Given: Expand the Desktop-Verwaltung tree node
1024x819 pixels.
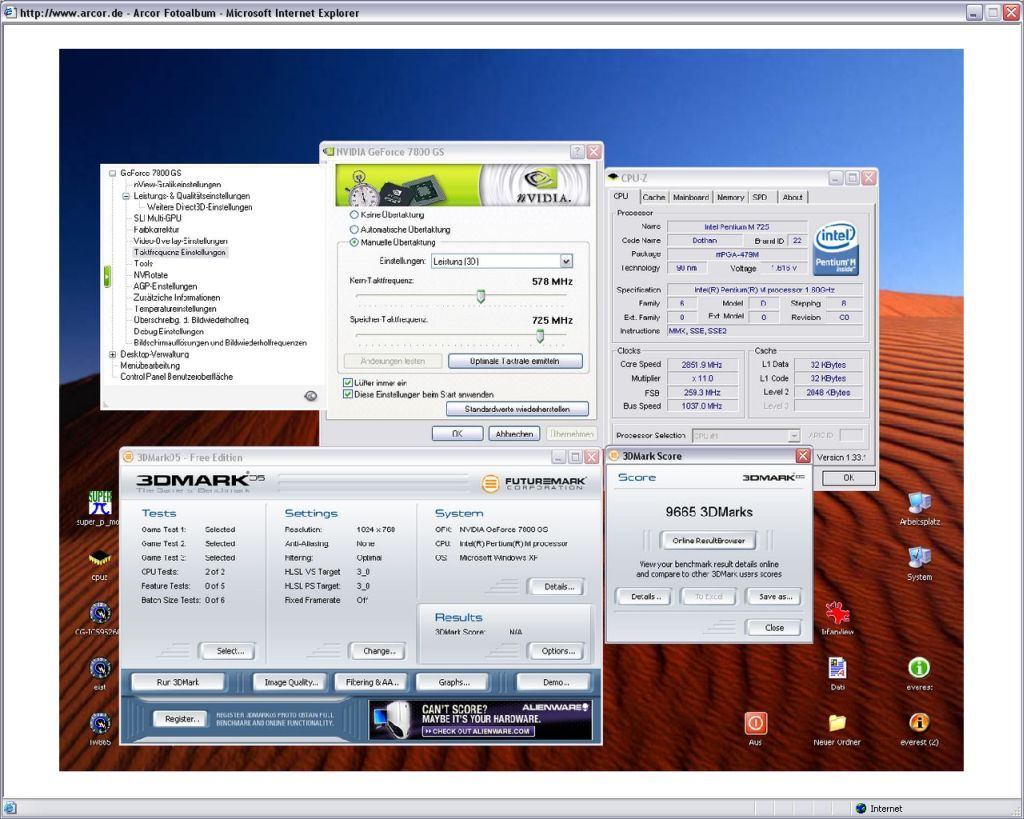Looking at the screenshot, I should coord(112,354).
